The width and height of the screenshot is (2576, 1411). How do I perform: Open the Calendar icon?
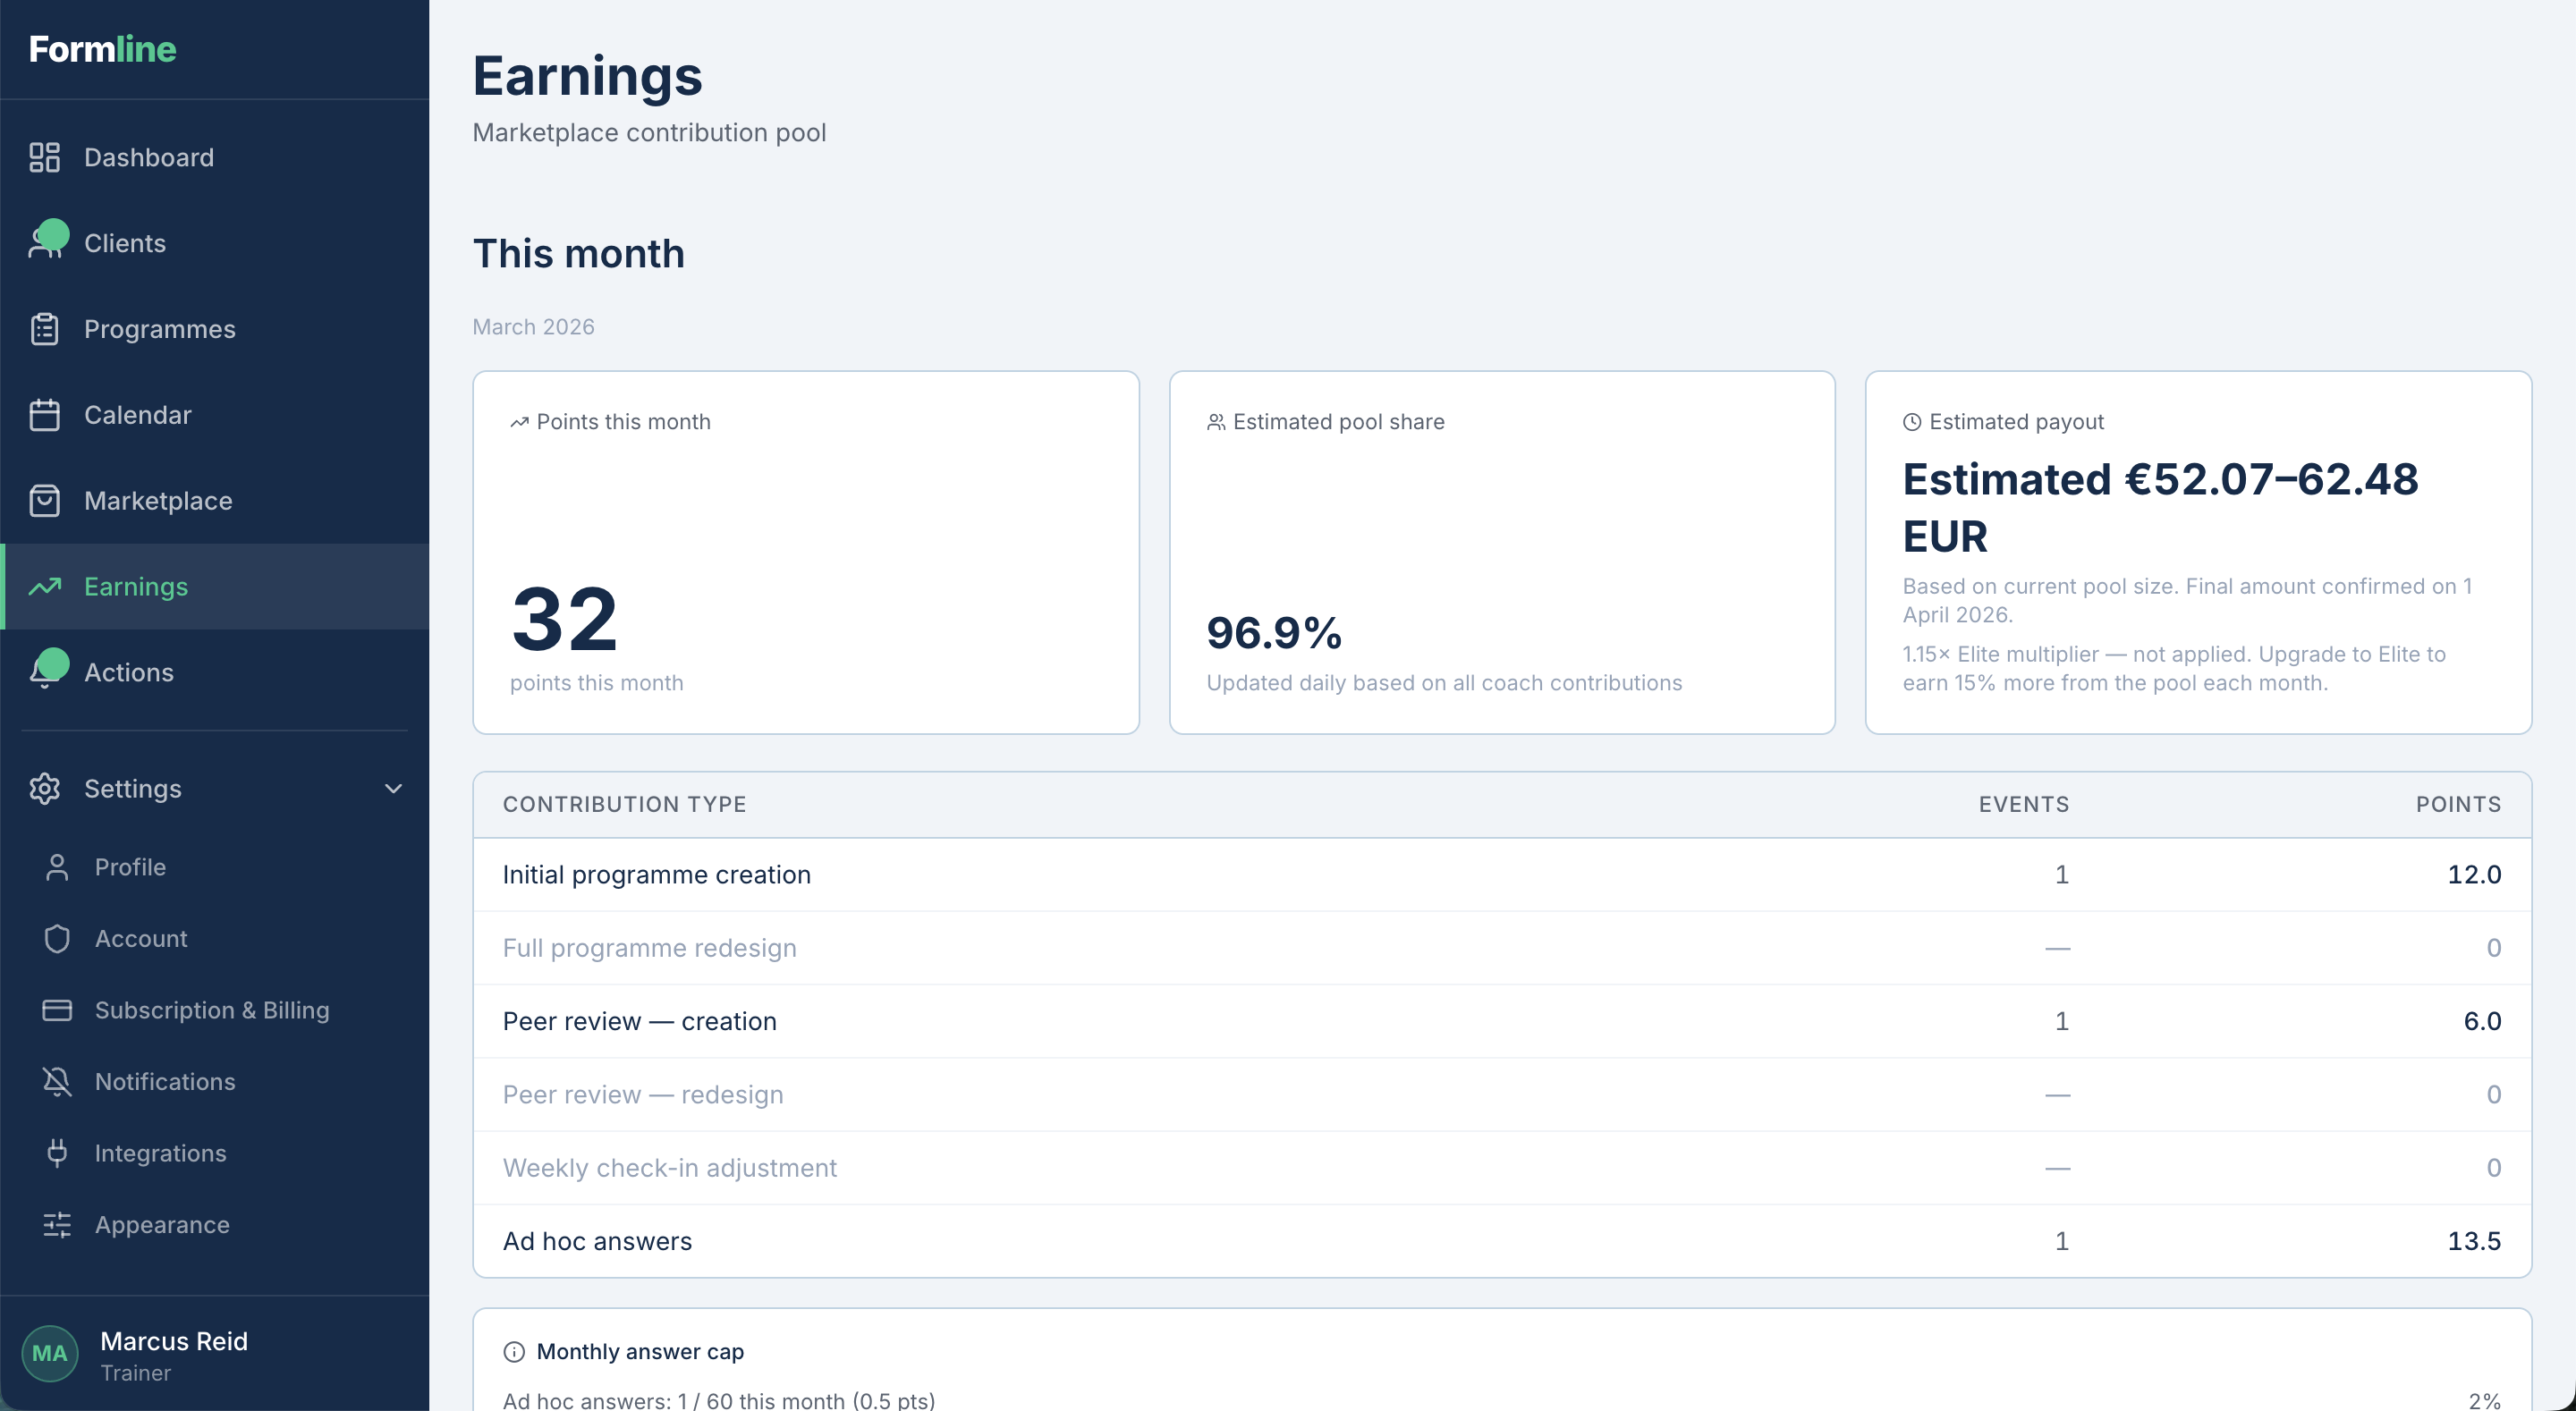coord(45,414)
